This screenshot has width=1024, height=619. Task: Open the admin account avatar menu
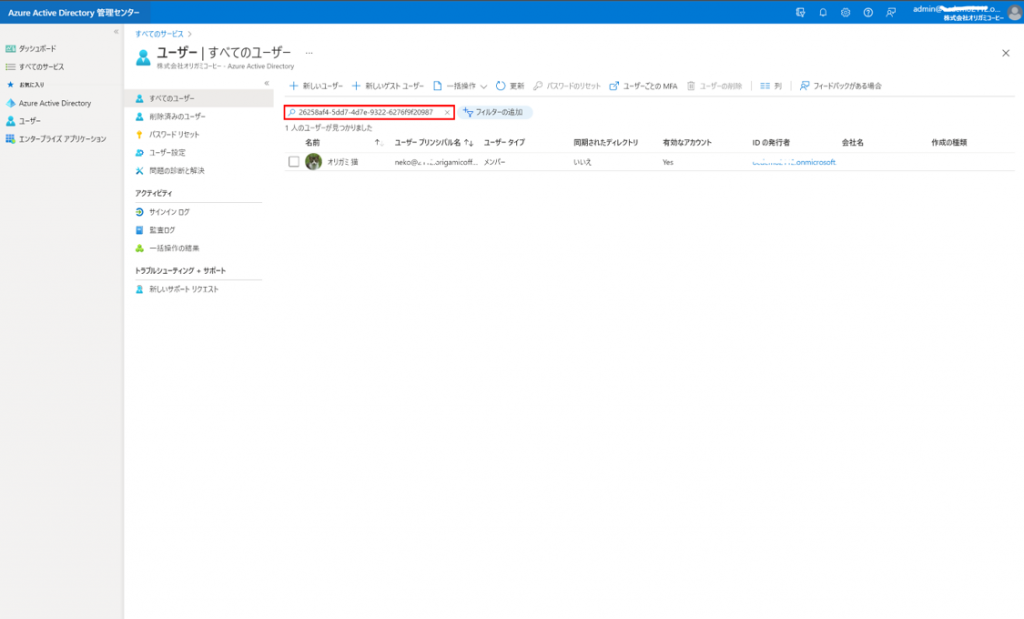tap(1014, 12)
